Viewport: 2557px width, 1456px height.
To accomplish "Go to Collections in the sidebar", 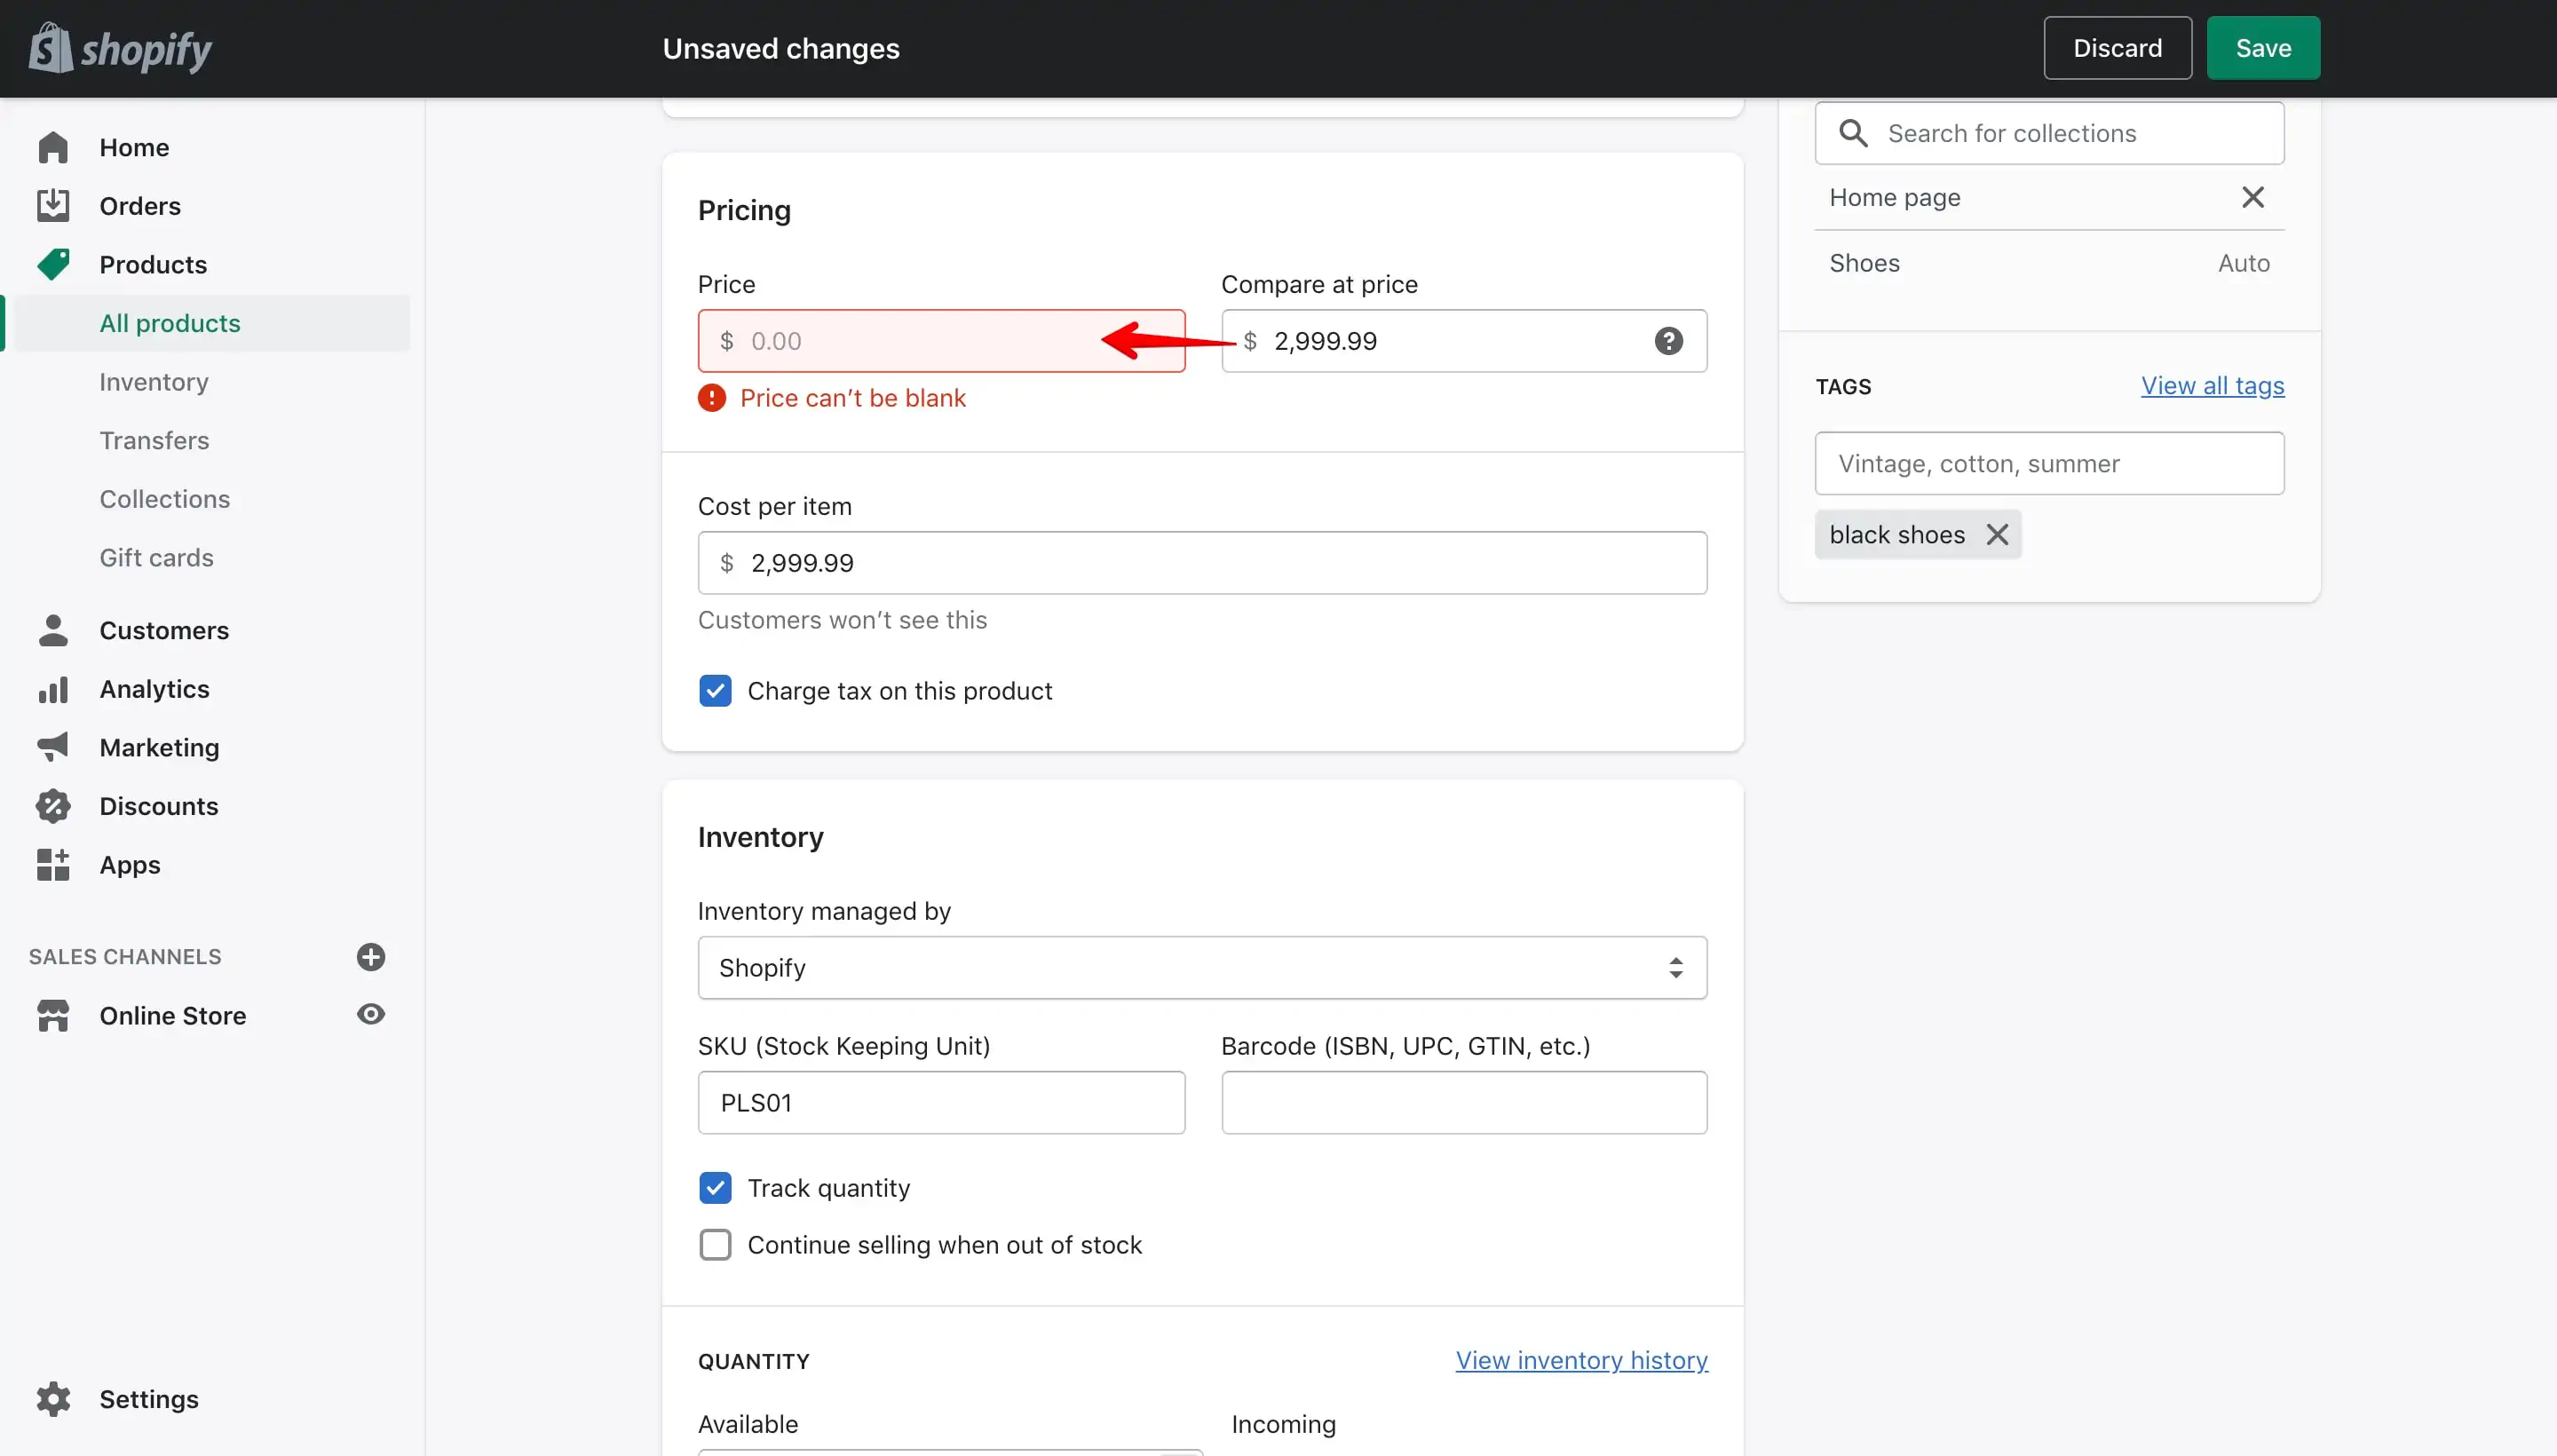I will 165,499.
